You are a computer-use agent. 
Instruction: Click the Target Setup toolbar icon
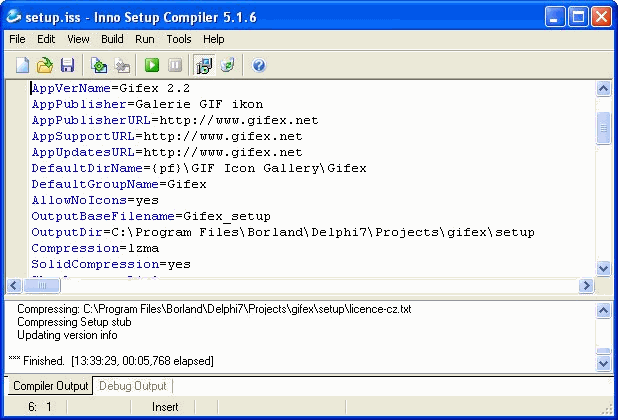pyautogui.click(x=204, y=65)
